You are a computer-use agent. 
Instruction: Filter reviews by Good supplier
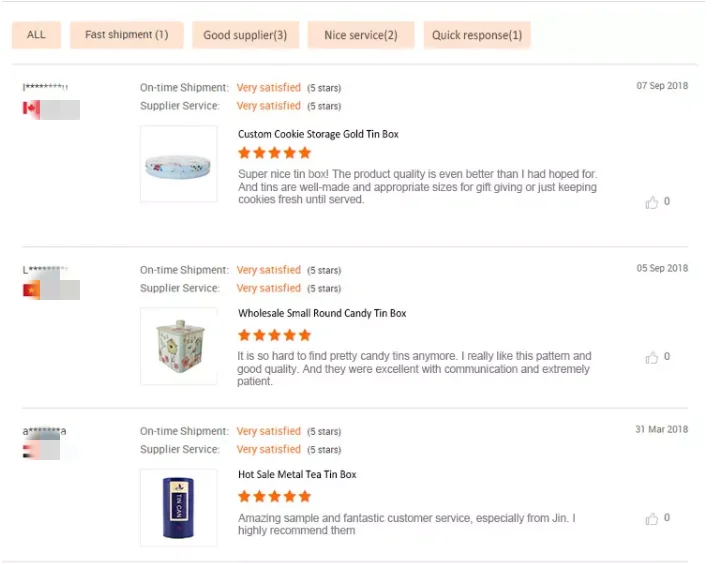tap(245, 35)
